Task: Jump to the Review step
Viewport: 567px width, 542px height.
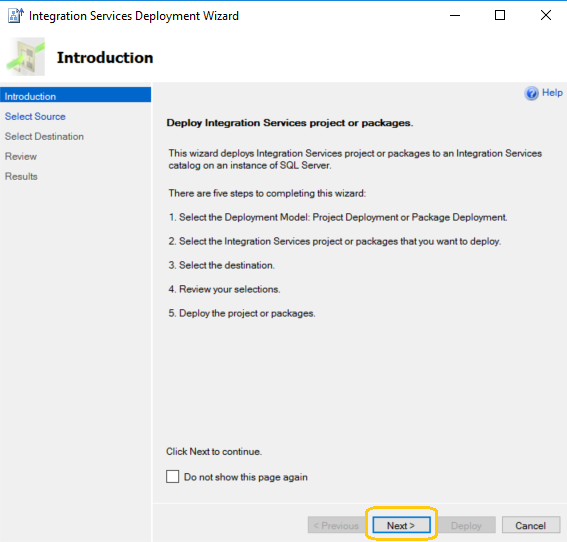Action: pos(21,157)
